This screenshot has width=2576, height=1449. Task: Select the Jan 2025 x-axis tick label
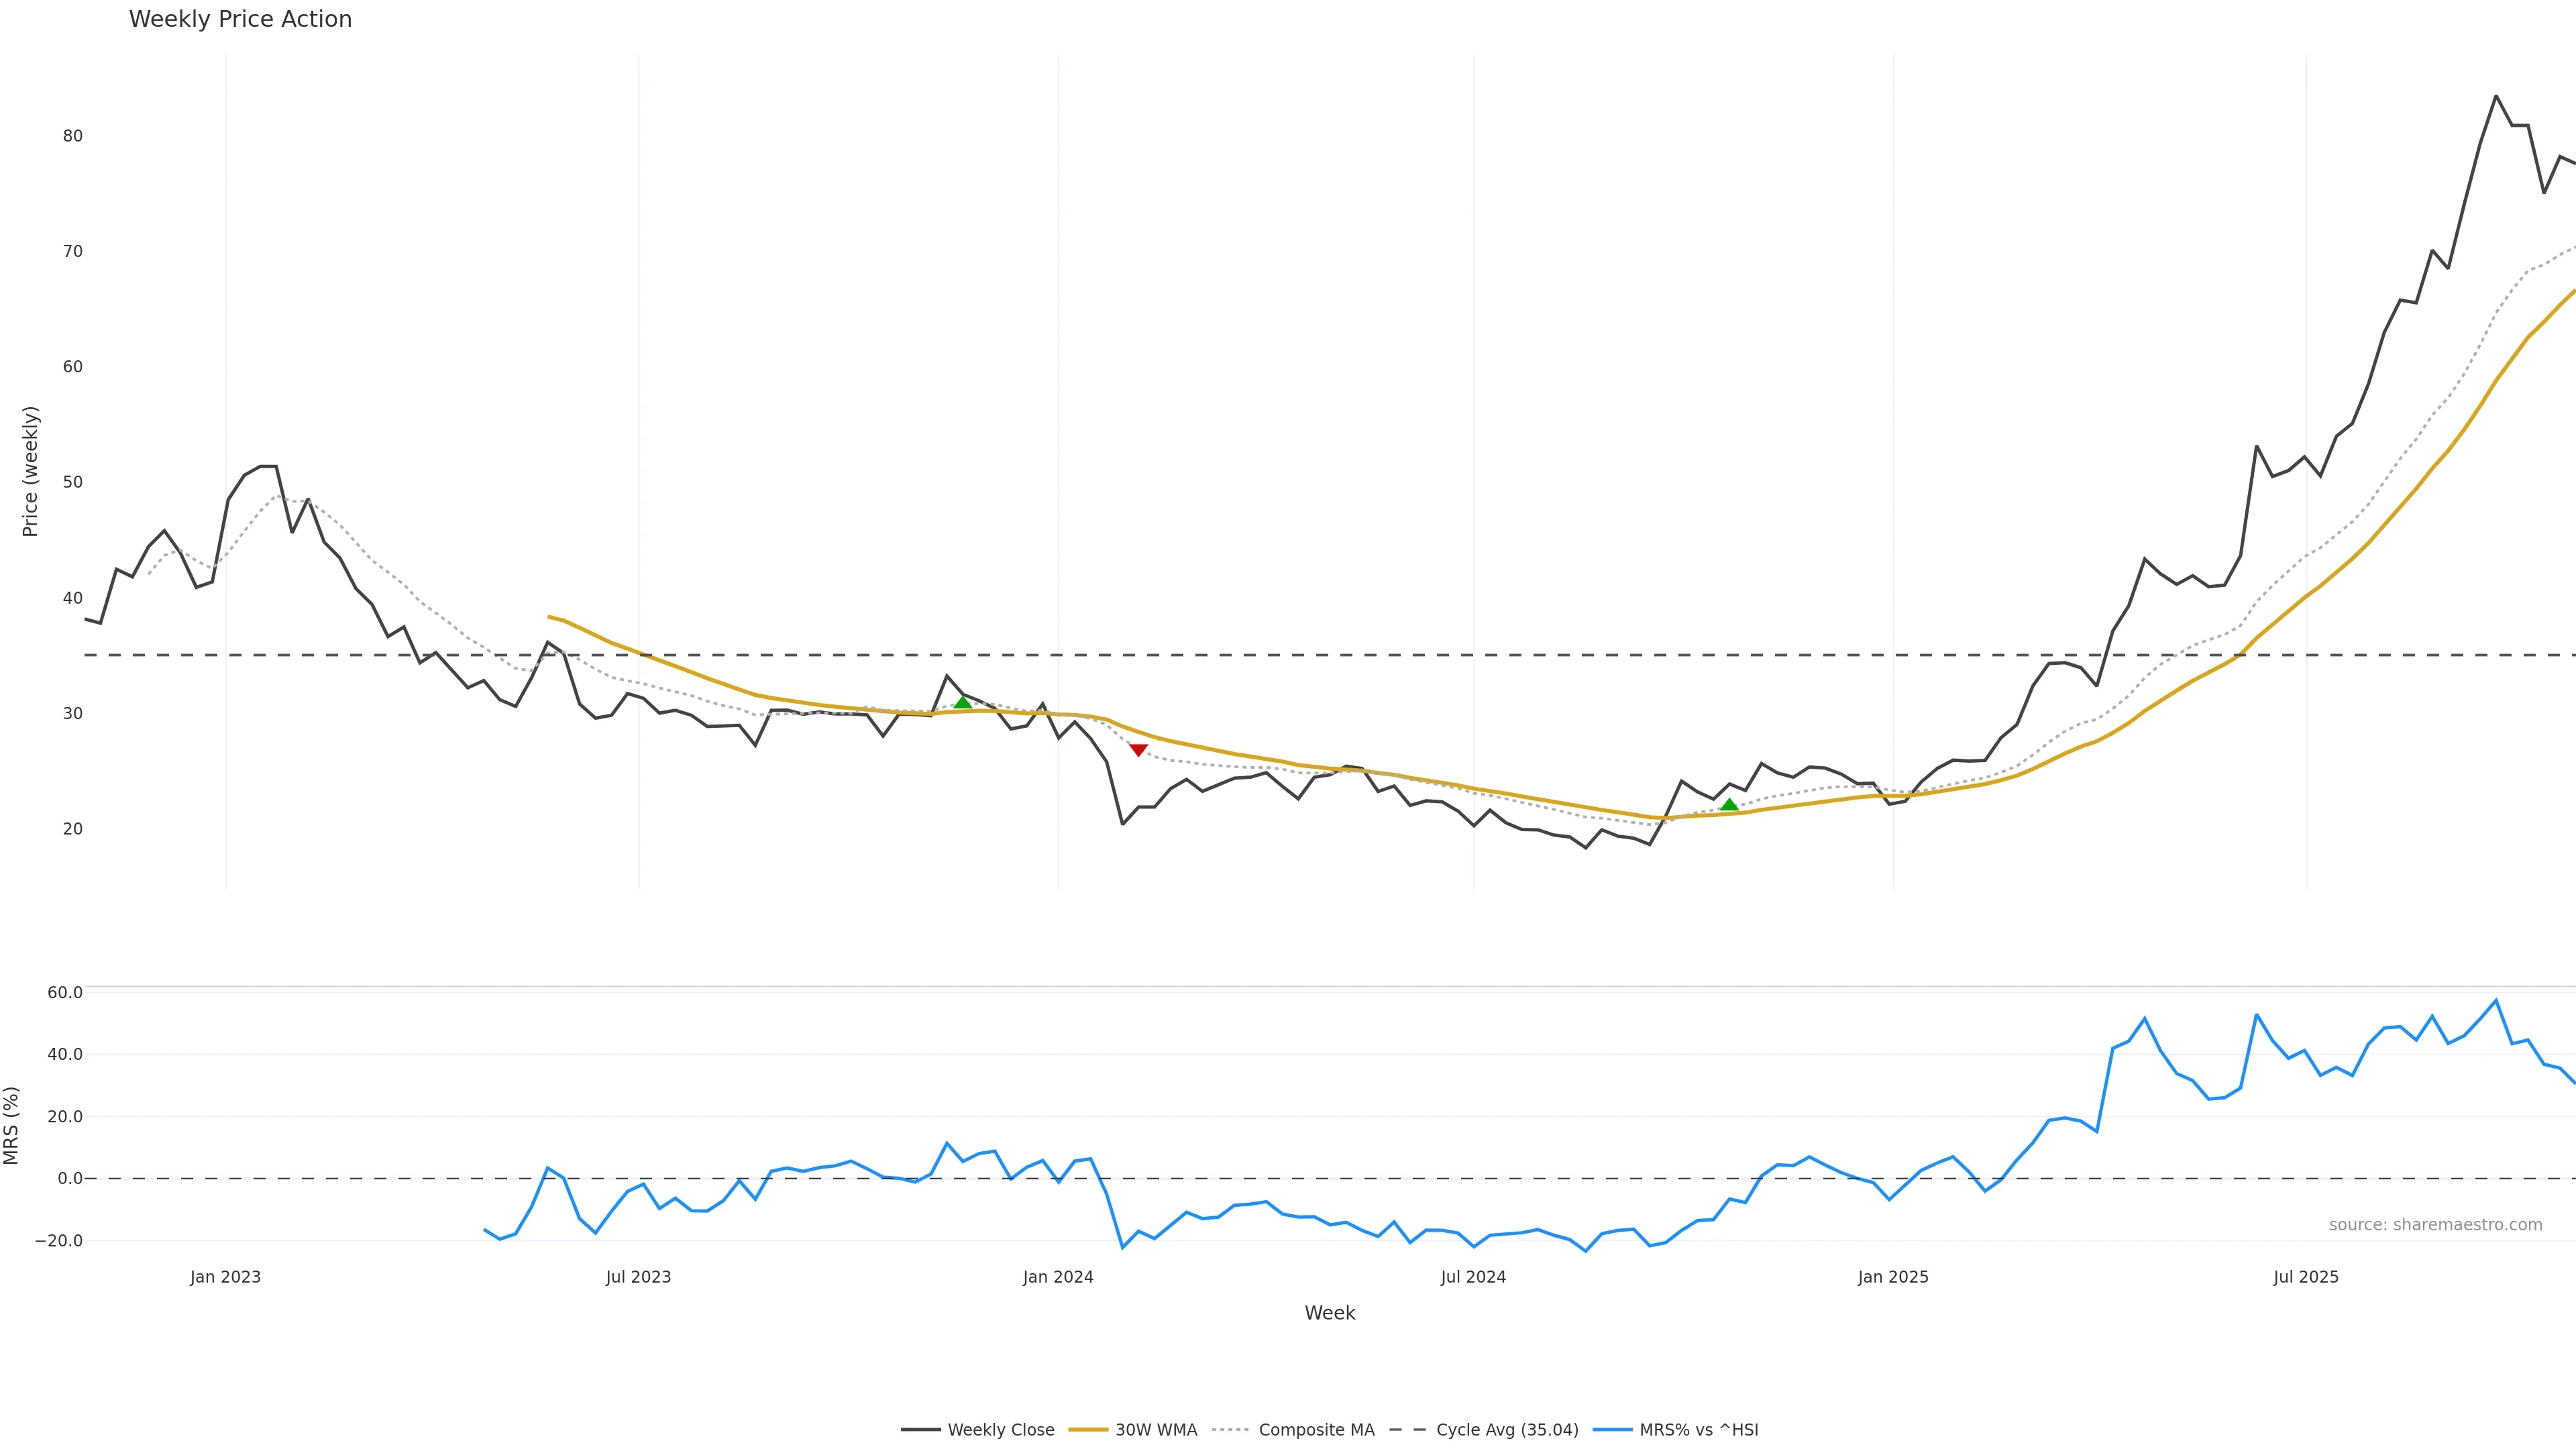point(1893,1277)
